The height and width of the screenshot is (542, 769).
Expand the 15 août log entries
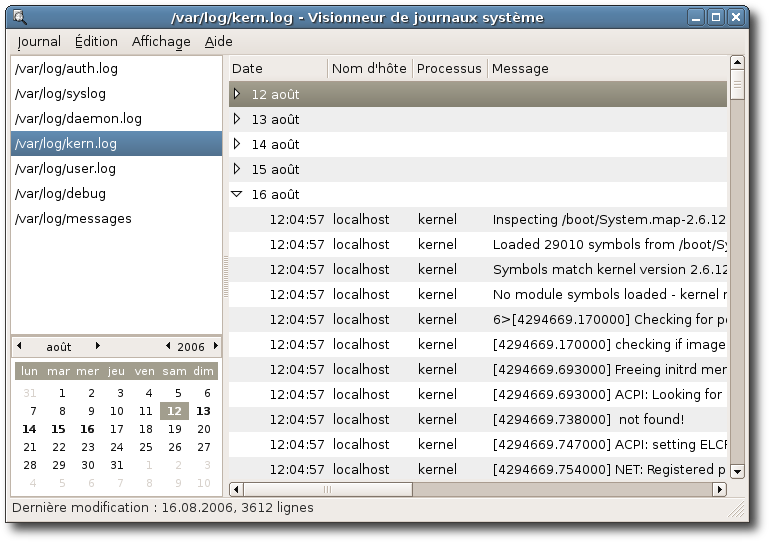tap(237, 169)
